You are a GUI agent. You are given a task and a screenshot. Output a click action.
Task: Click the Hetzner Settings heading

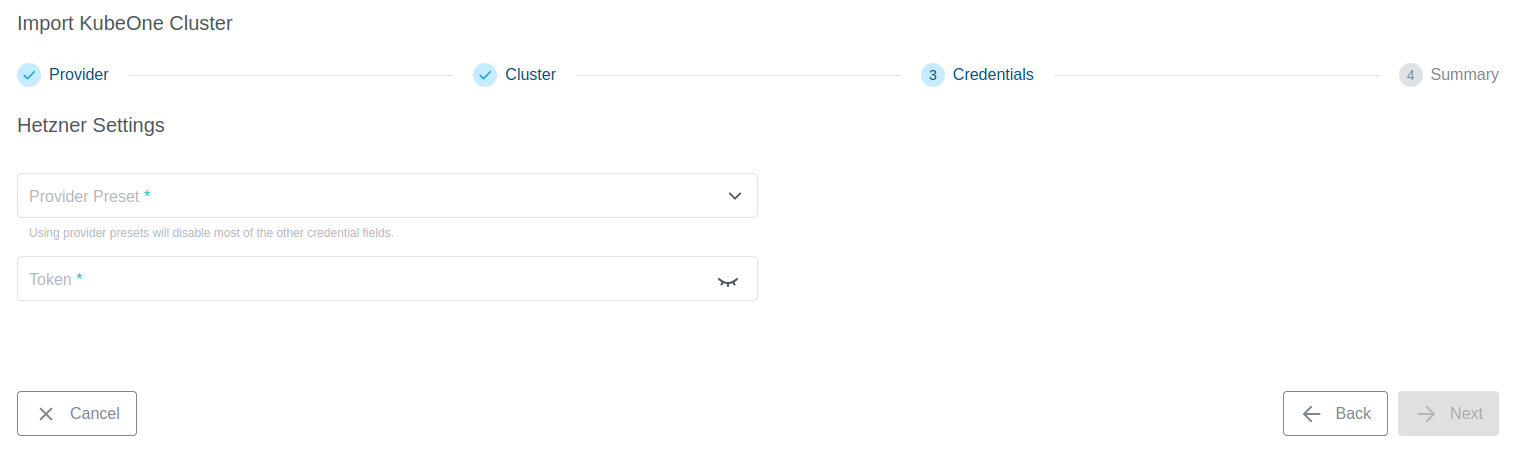click(x=91, y=126)
